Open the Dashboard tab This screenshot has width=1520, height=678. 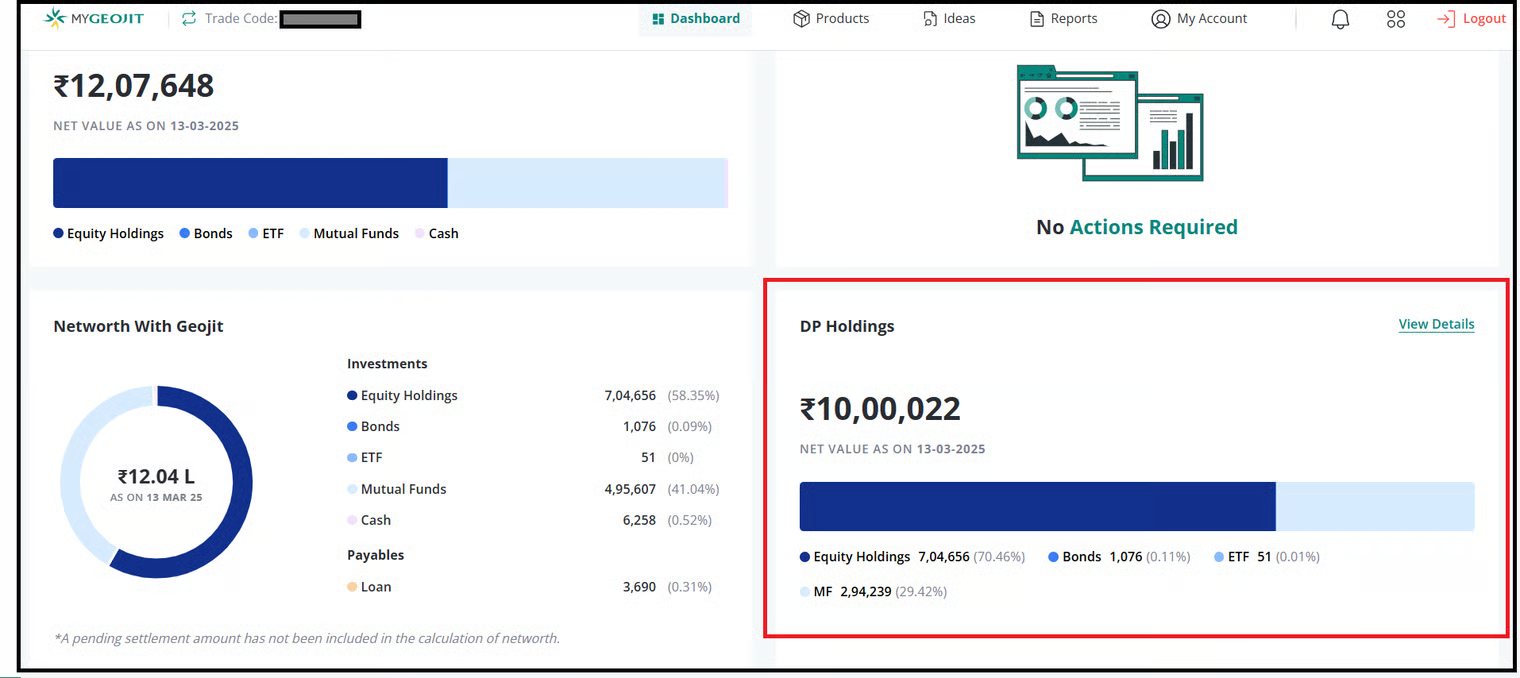click(696, 19)
